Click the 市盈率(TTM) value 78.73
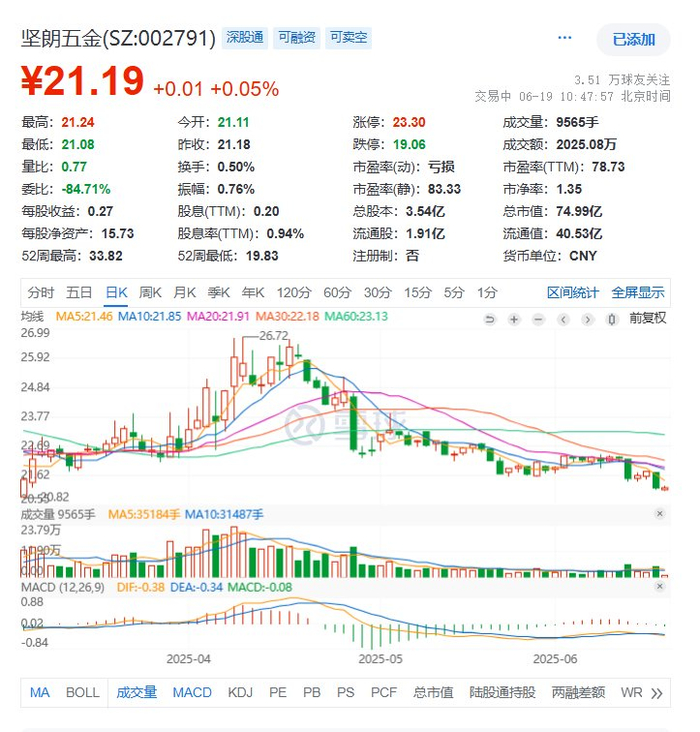700x732 pixels. pyautogui.click(x=608, y=167)
